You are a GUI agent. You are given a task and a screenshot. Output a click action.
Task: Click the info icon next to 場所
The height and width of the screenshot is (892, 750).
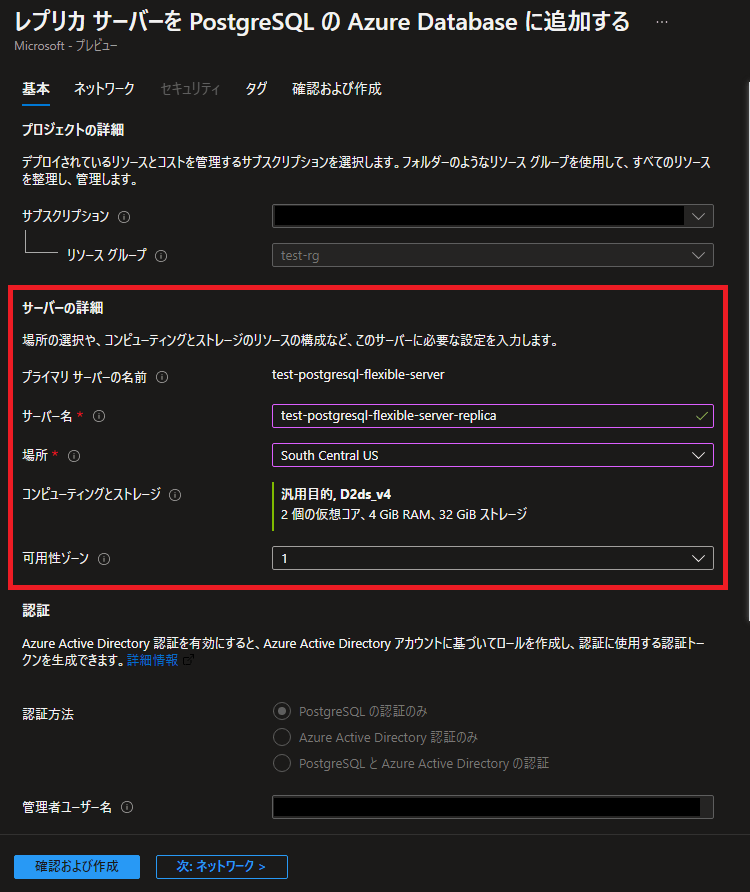pos(74,456)
